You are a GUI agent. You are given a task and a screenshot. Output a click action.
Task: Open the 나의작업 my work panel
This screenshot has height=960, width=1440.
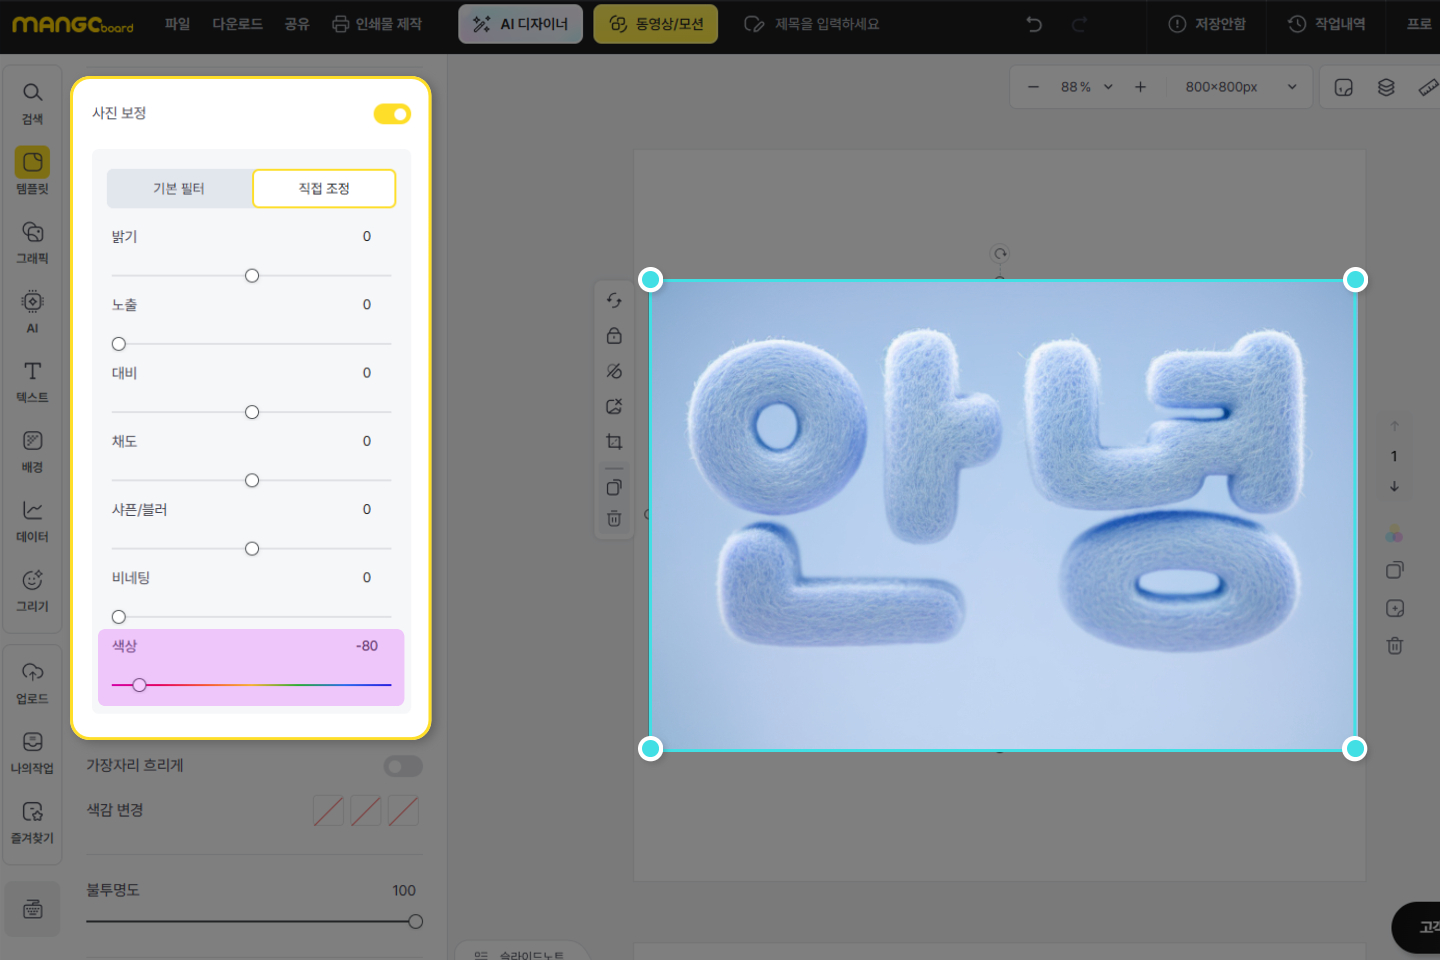click(32, 752)
